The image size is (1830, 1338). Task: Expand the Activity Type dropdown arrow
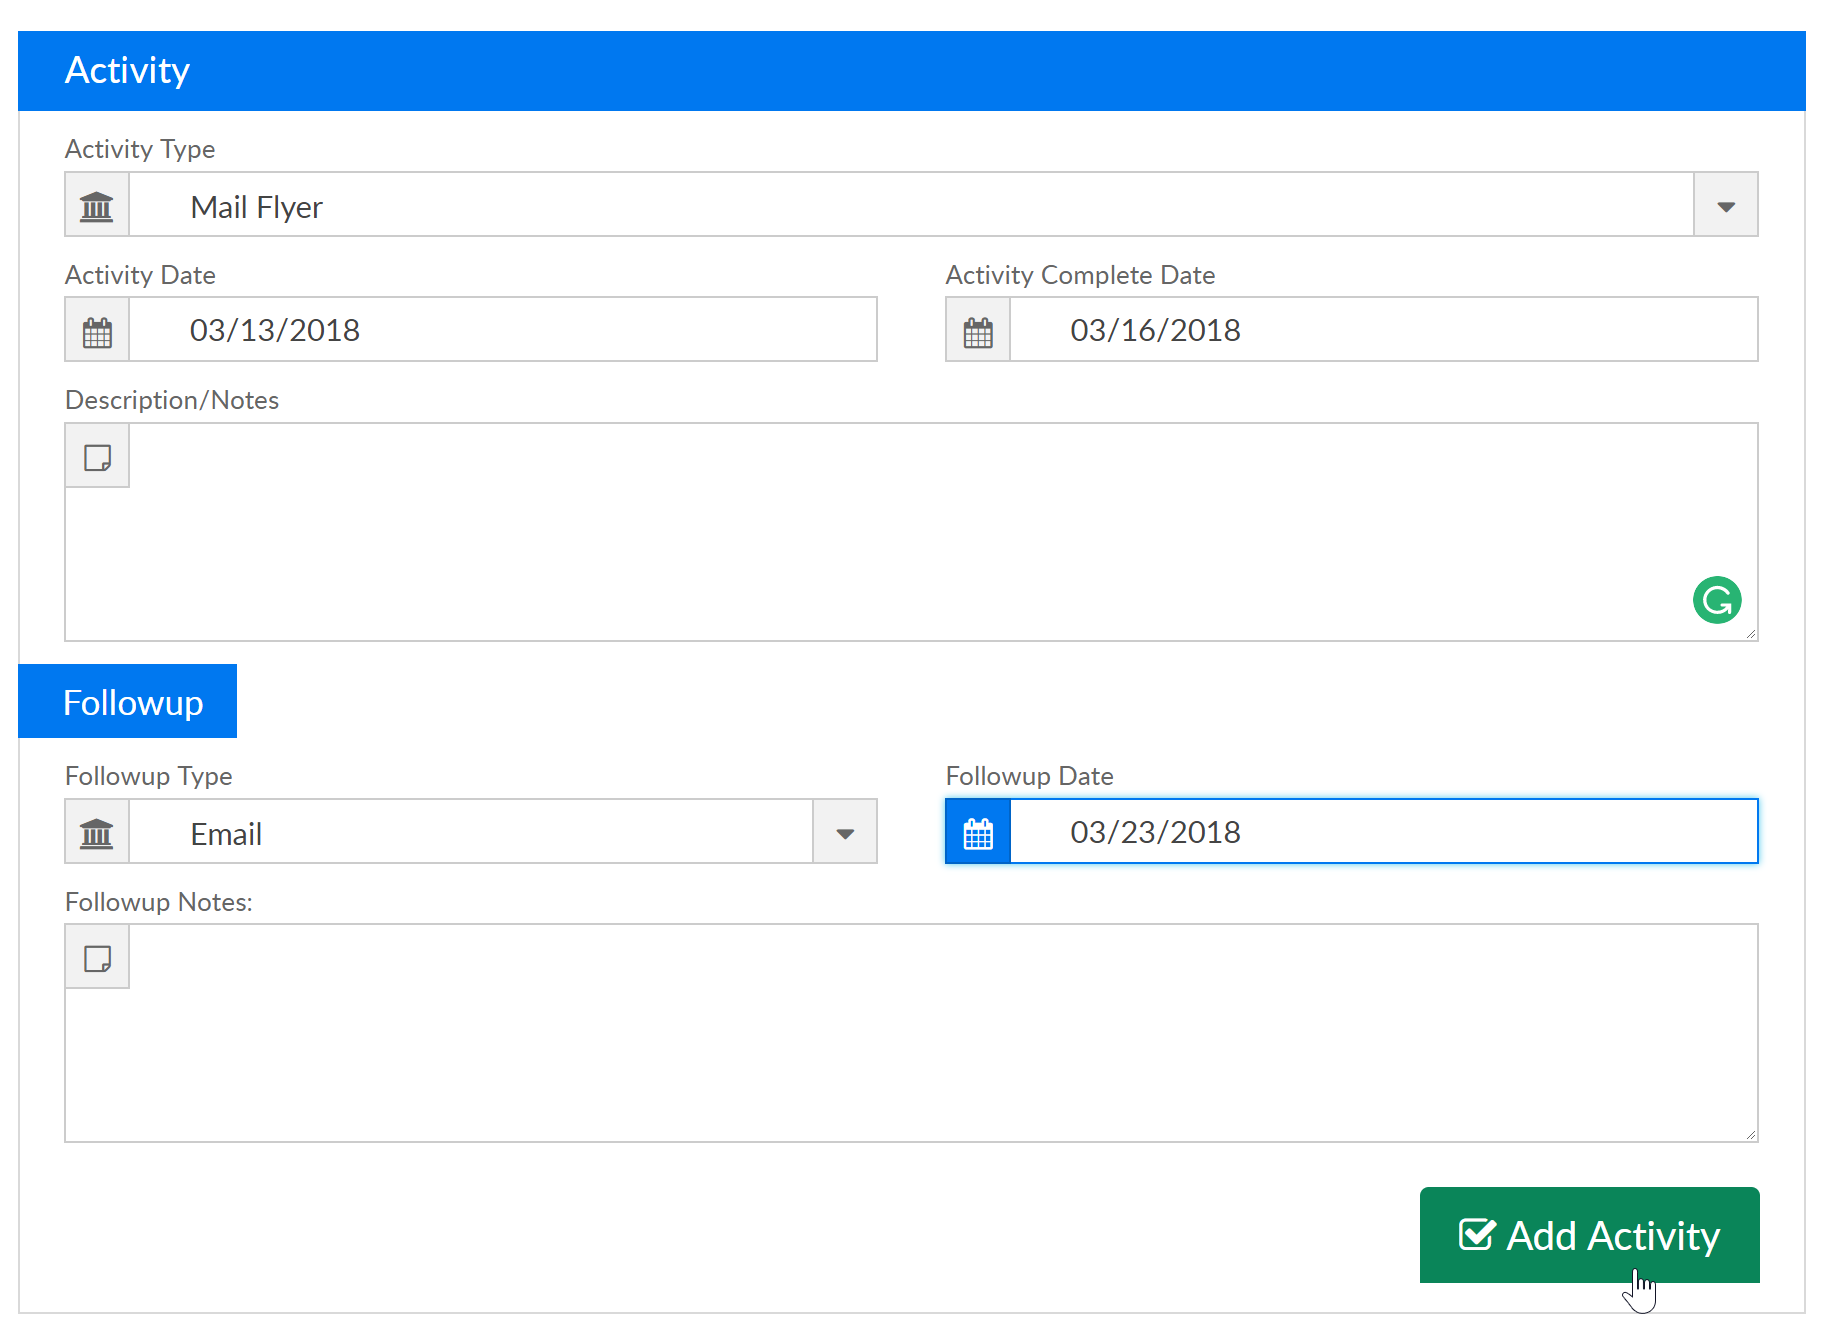[x=1726, y=205]
